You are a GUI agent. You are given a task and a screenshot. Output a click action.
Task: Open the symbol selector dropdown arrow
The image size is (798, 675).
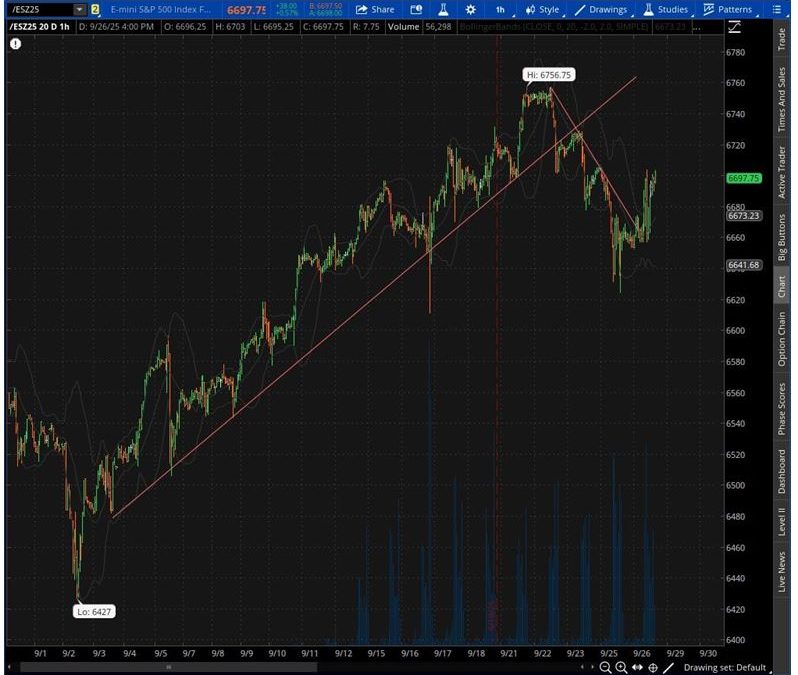79,9
